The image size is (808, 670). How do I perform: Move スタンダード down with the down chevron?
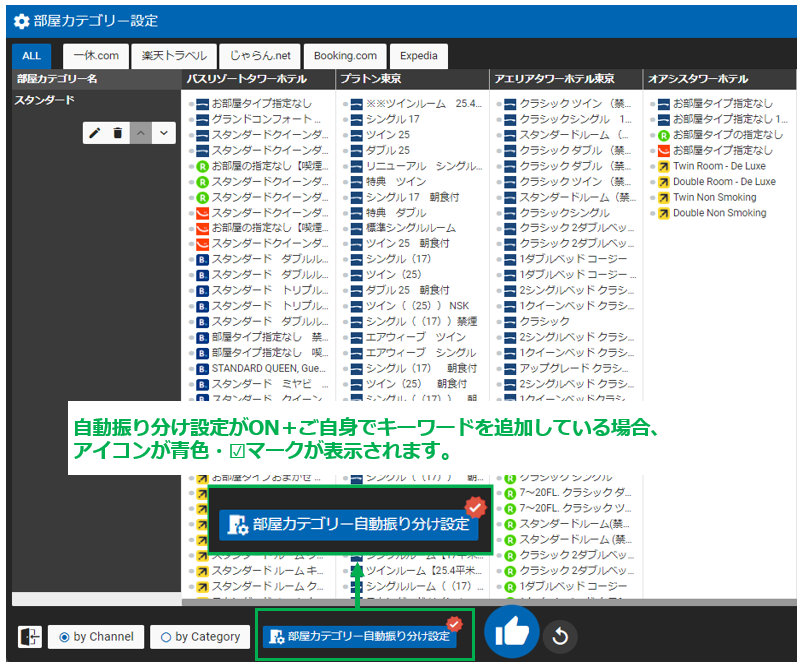point(164,132)
